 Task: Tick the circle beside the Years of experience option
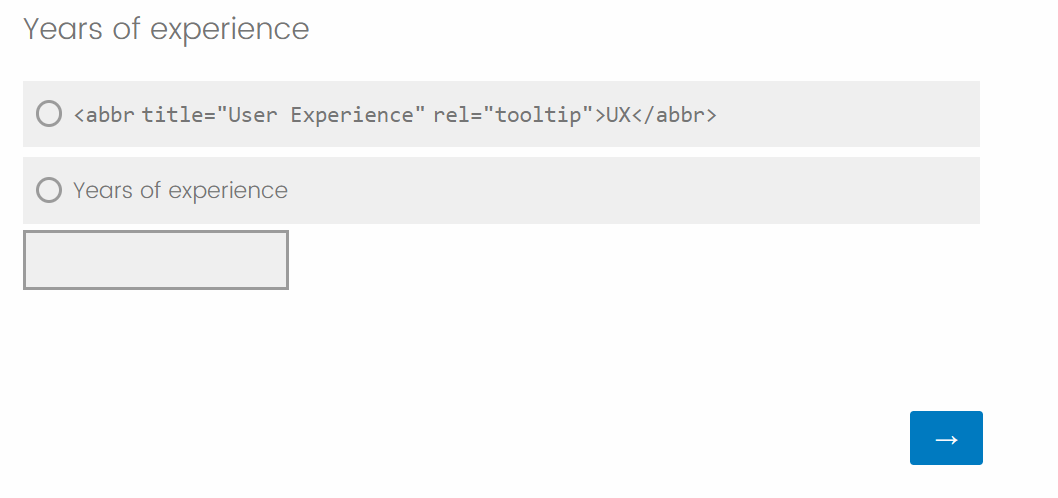click(x=49, y=190)
